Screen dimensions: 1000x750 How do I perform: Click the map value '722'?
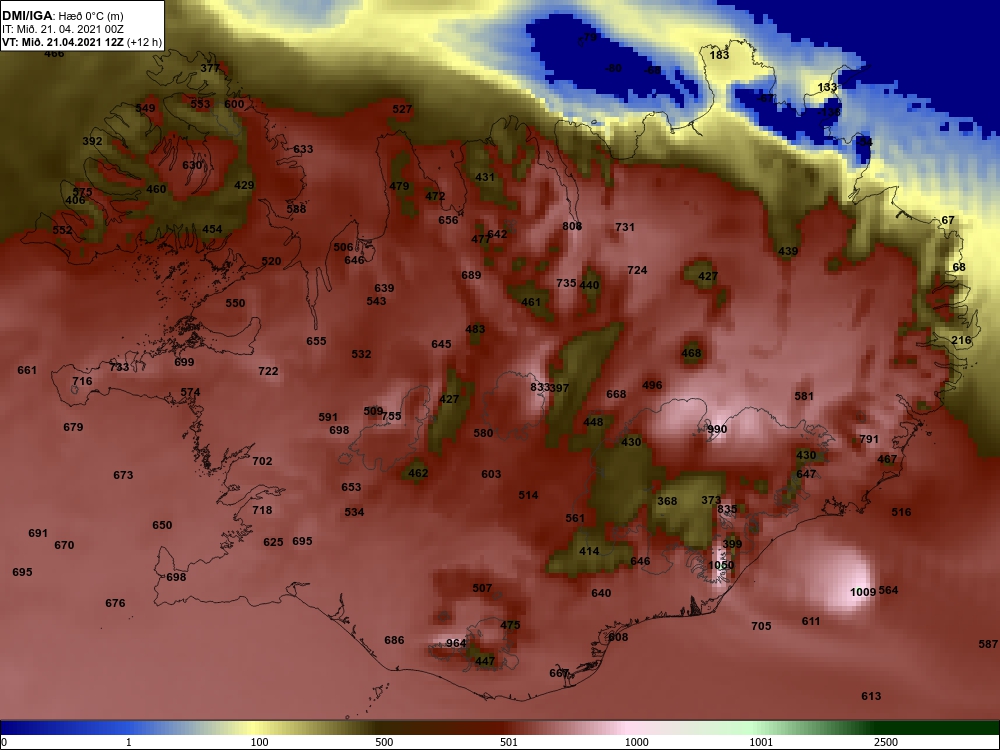[268, 371]
